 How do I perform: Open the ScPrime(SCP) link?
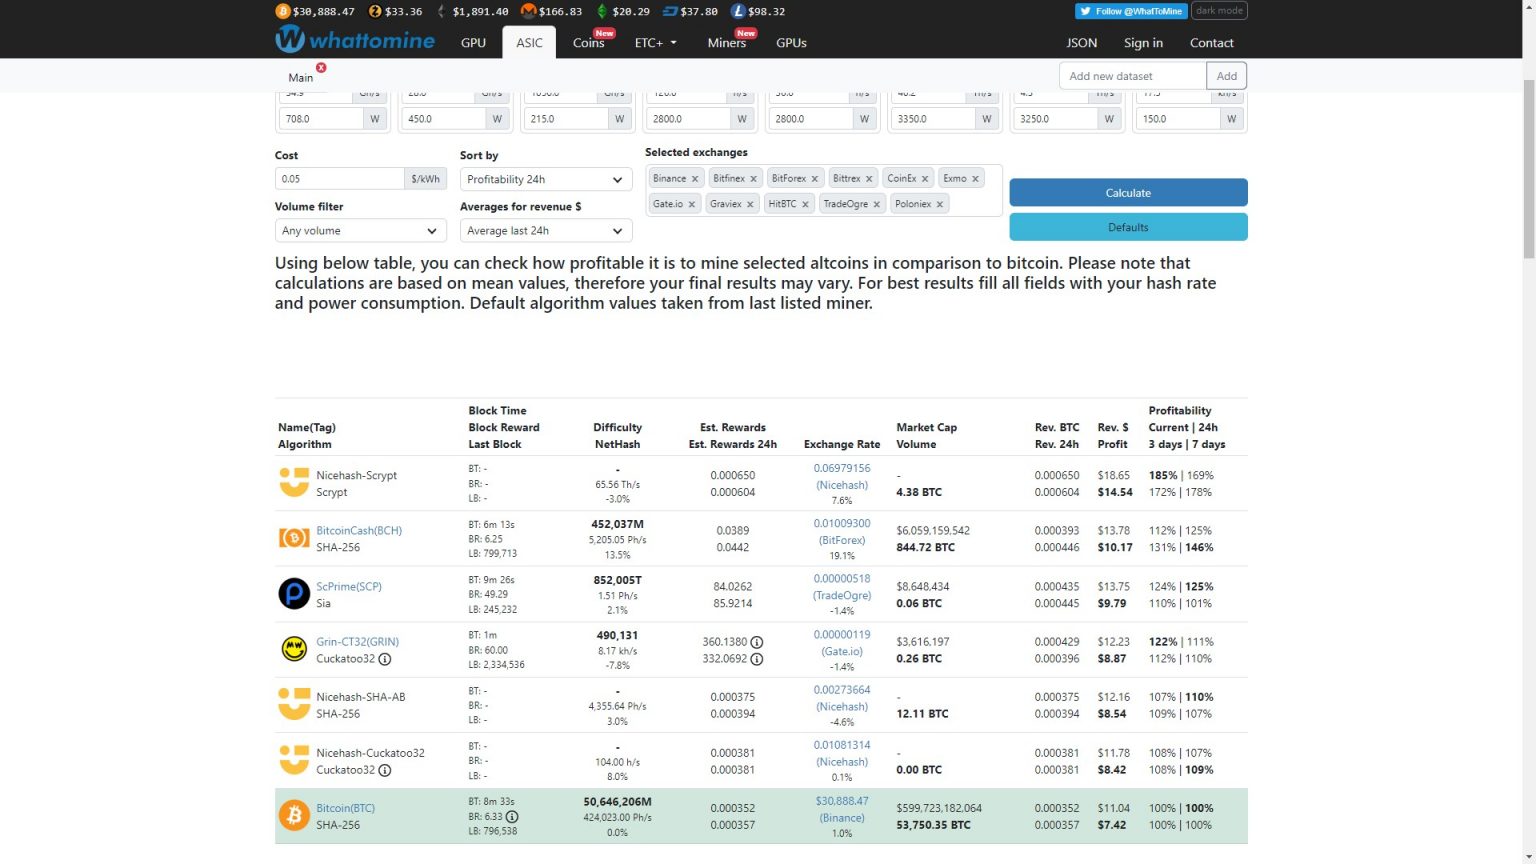click(x=349, y=587)
